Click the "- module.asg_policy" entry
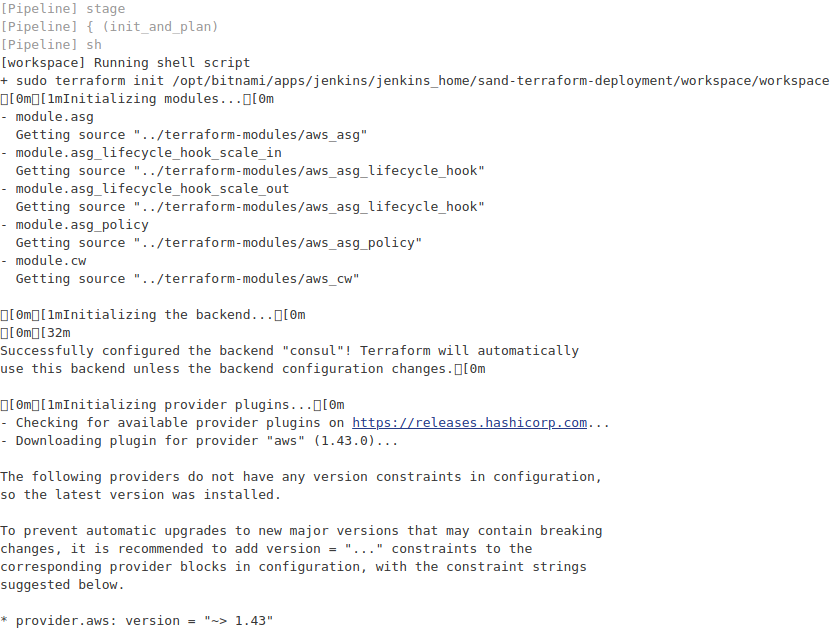Screen dimensions: 837x631 point(74,225)
